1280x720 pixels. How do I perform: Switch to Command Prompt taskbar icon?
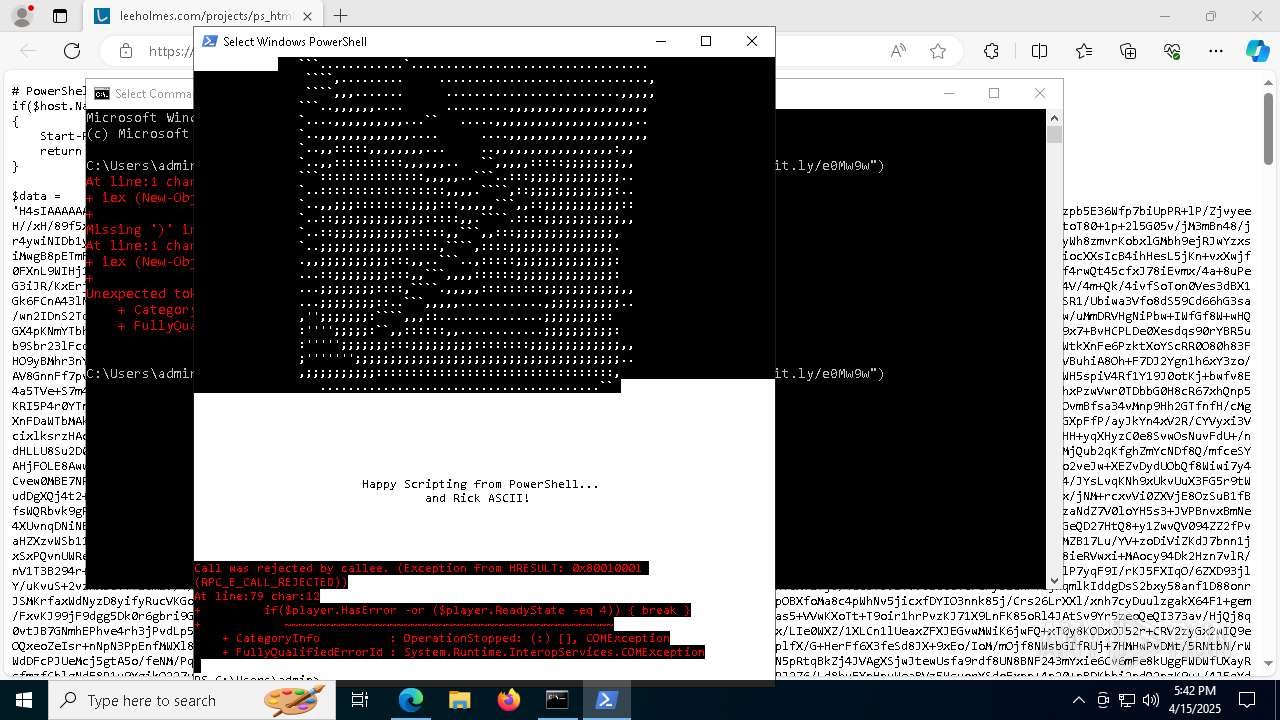[557, 700]
